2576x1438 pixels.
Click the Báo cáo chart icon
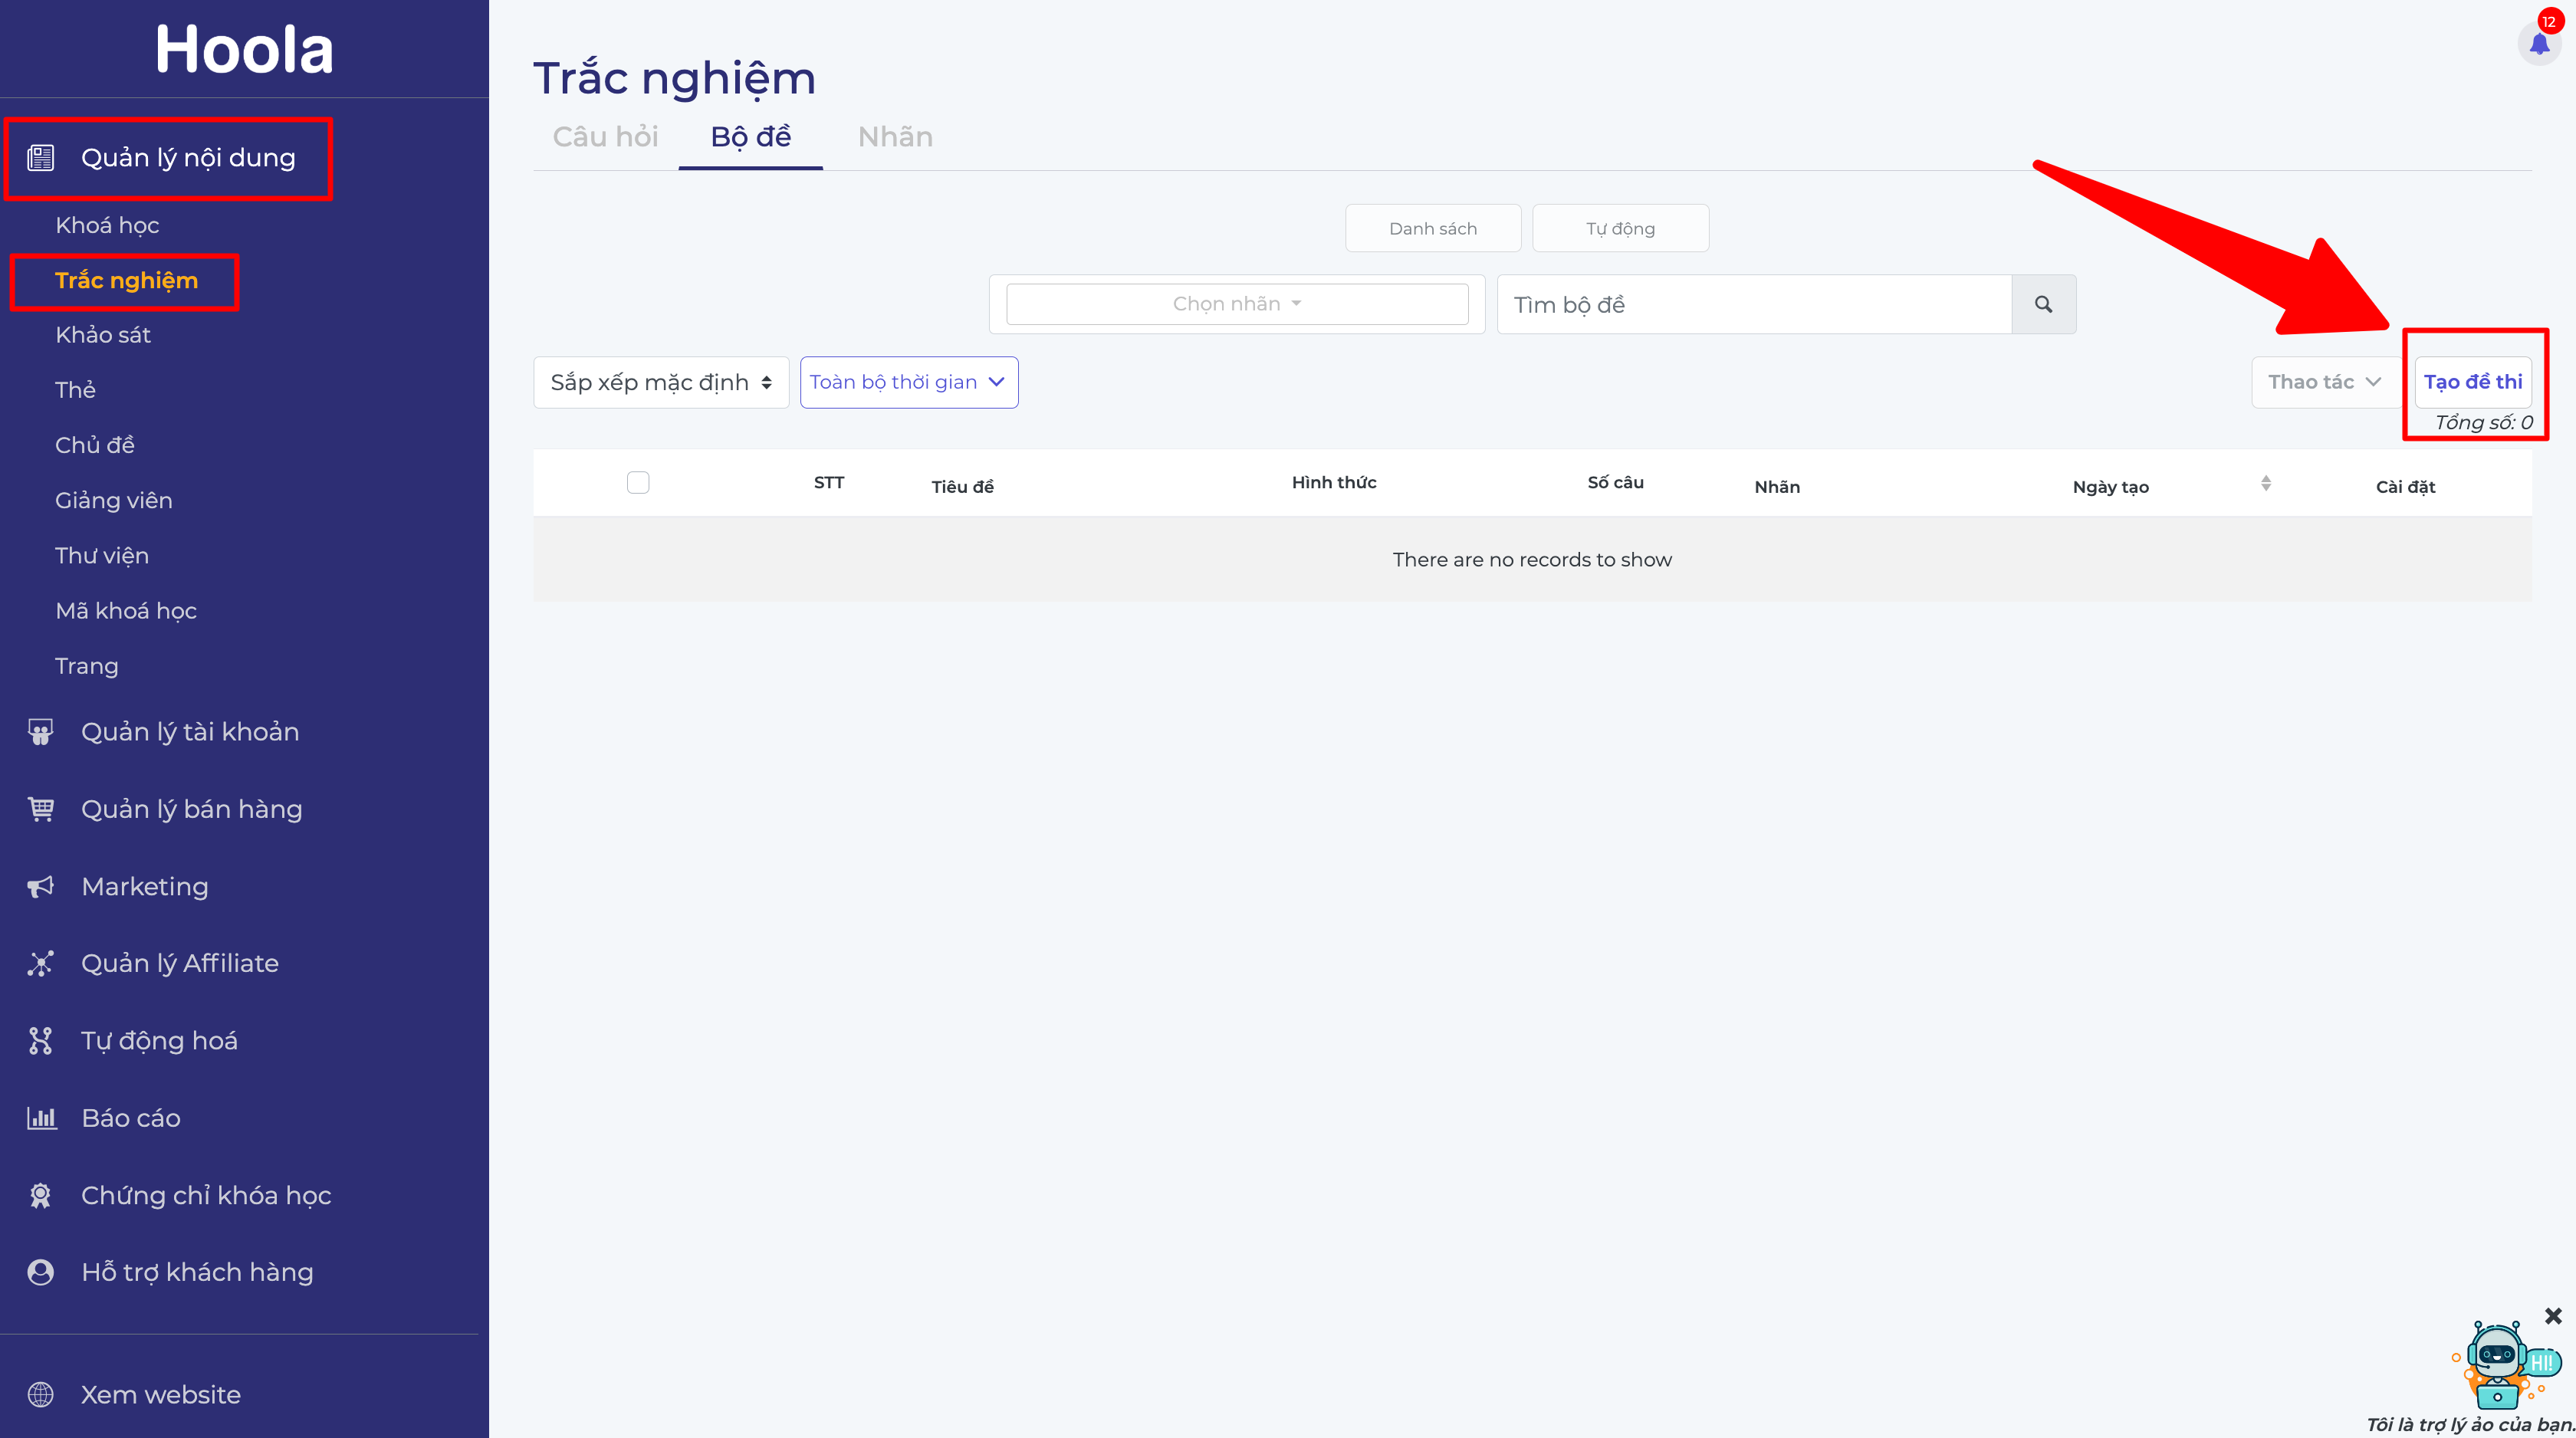coord(40,1118)
